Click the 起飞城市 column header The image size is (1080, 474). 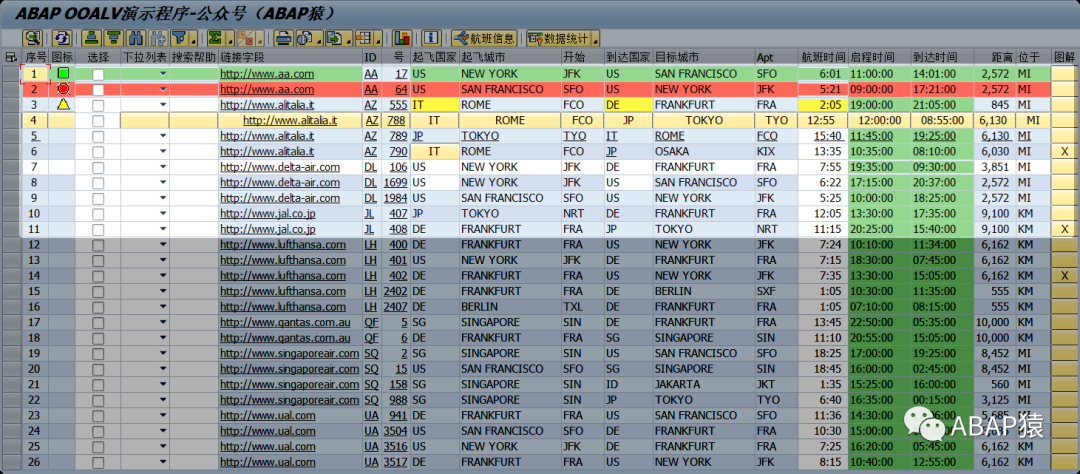(510, 56)
